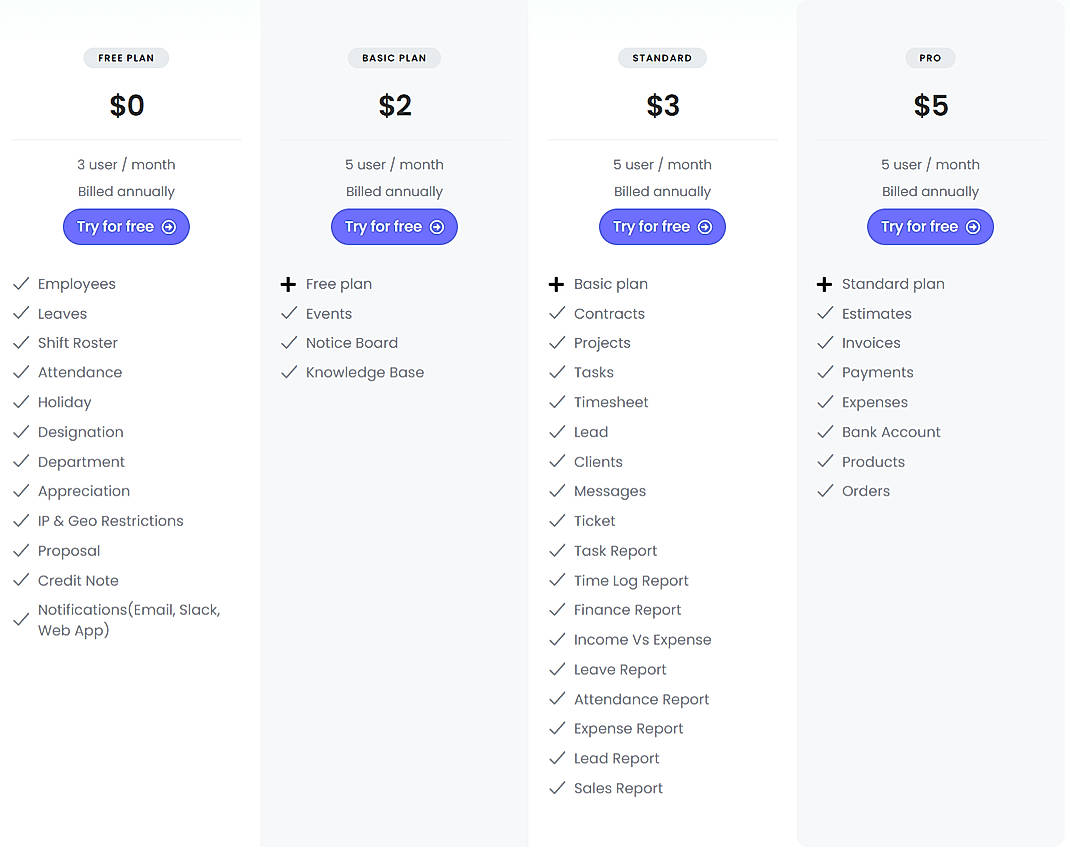1070x858 pixels.
Task: Toggle the Timesheet feature in Standard plan
Action: point(610,402)
